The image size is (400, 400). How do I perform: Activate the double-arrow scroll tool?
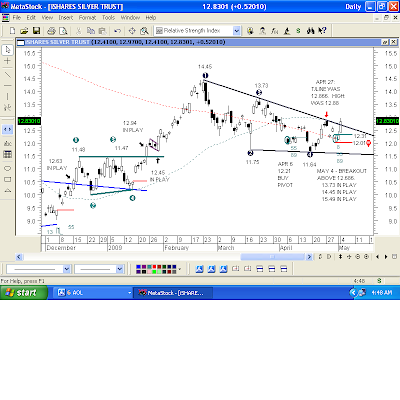7,129
